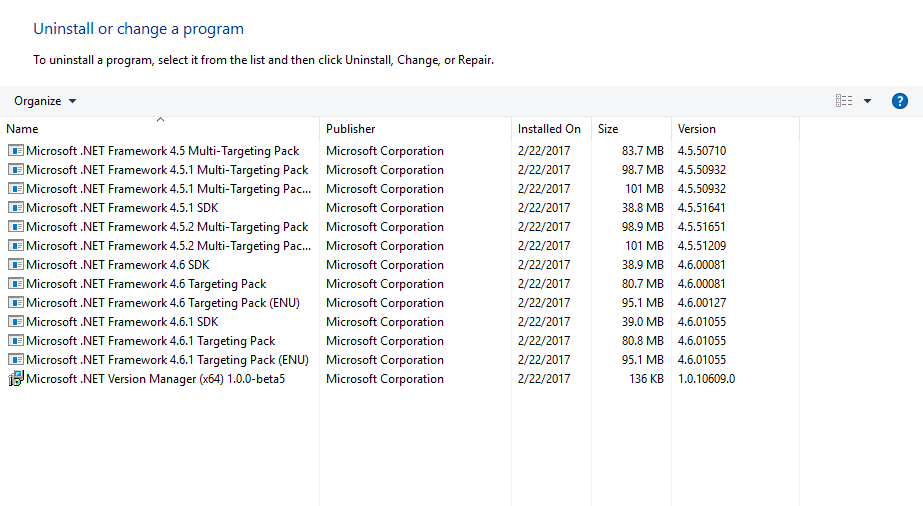Select 'Microsoft .NET Framework 4.6 SDK' name

(x=118, y=265)
